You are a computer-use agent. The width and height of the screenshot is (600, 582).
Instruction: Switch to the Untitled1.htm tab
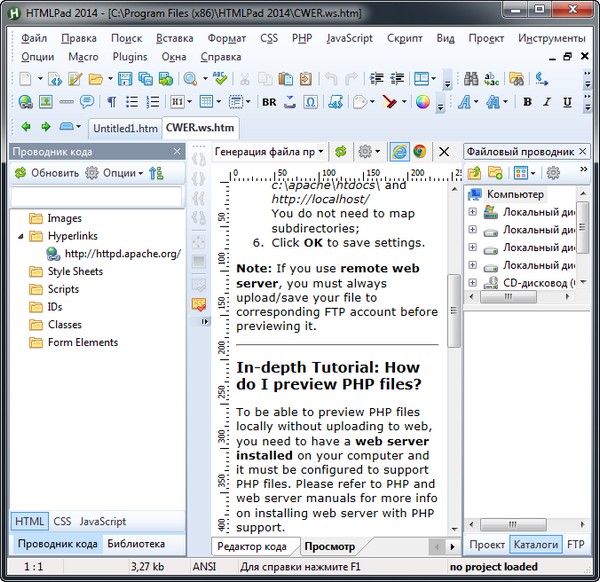[124, 128]
